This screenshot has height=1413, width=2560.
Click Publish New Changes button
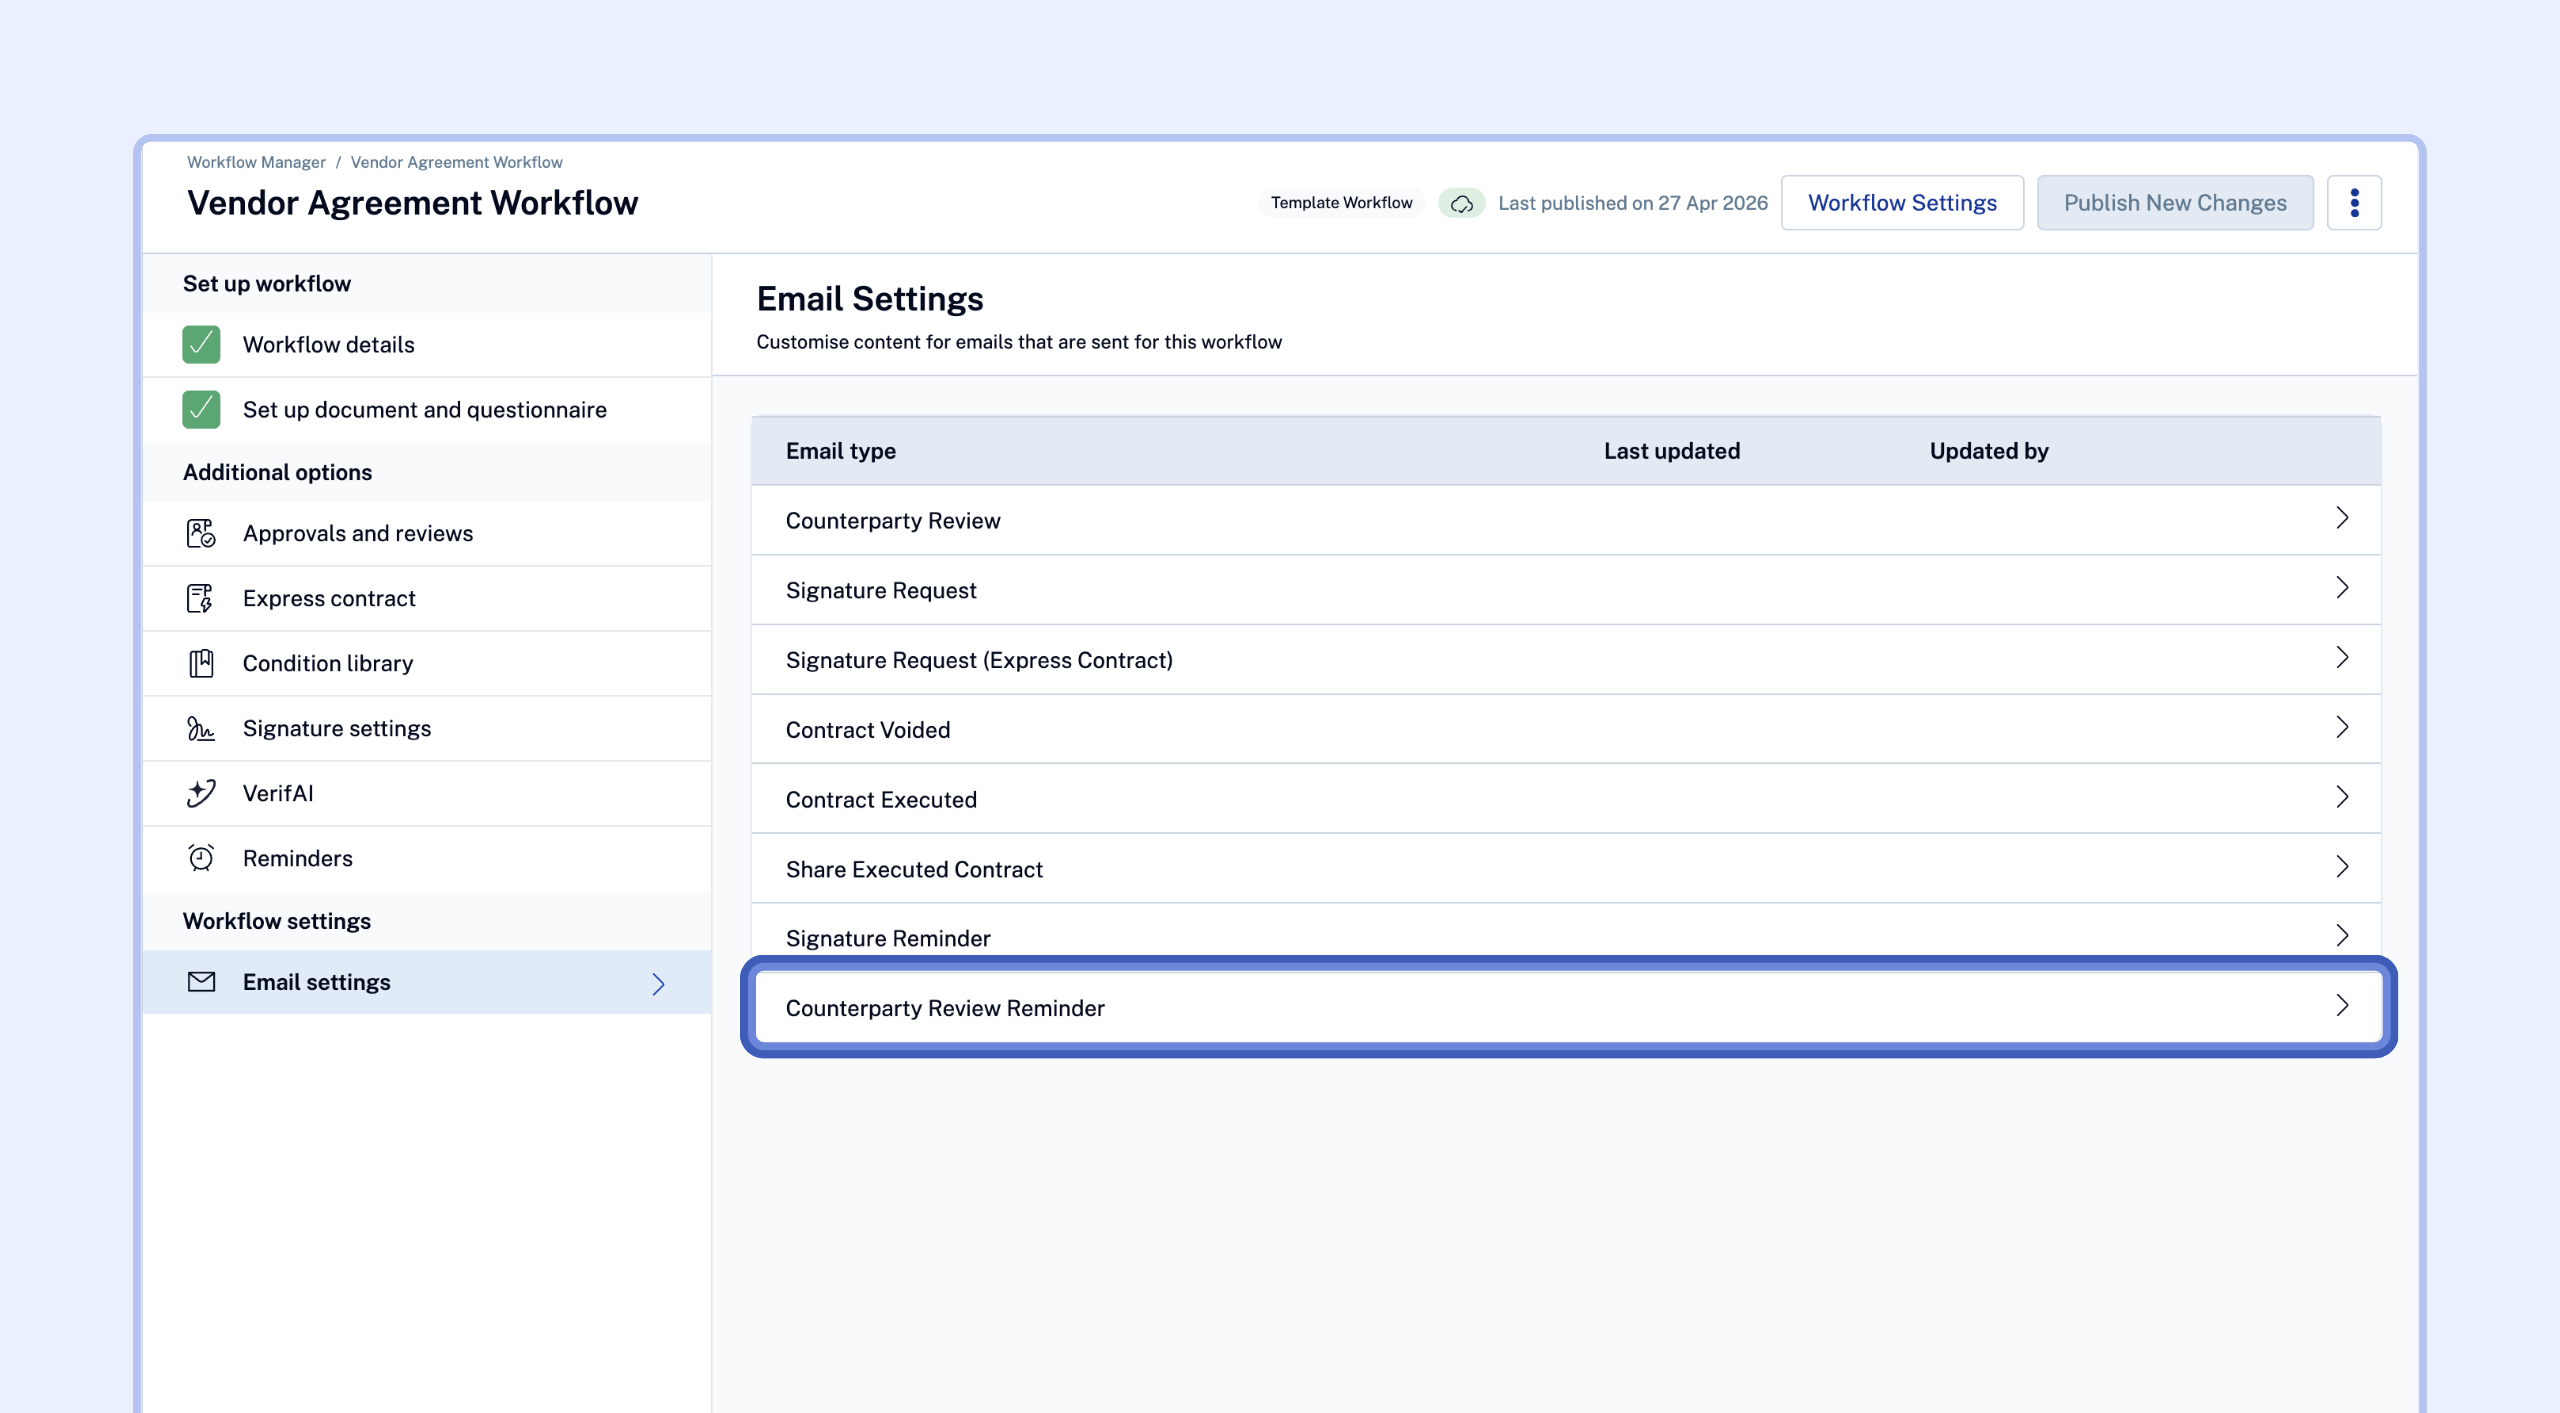click(x=2175, y=203)
